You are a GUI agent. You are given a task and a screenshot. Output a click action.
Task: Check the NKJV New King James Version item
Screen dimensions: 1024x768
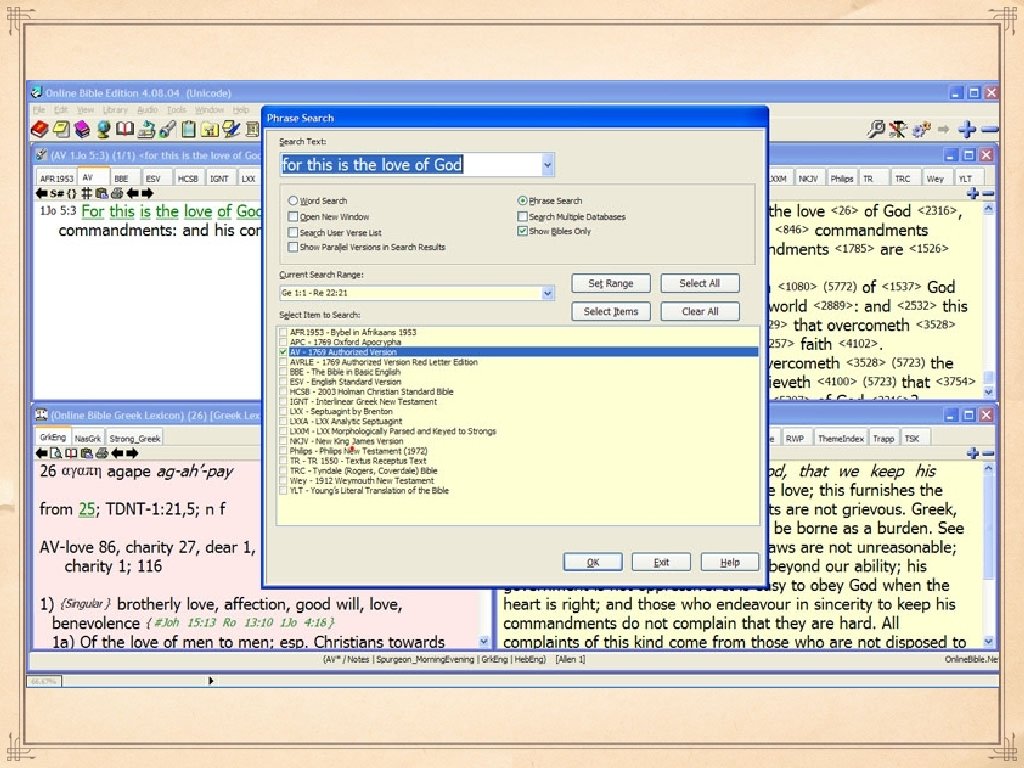click(283, 441)
